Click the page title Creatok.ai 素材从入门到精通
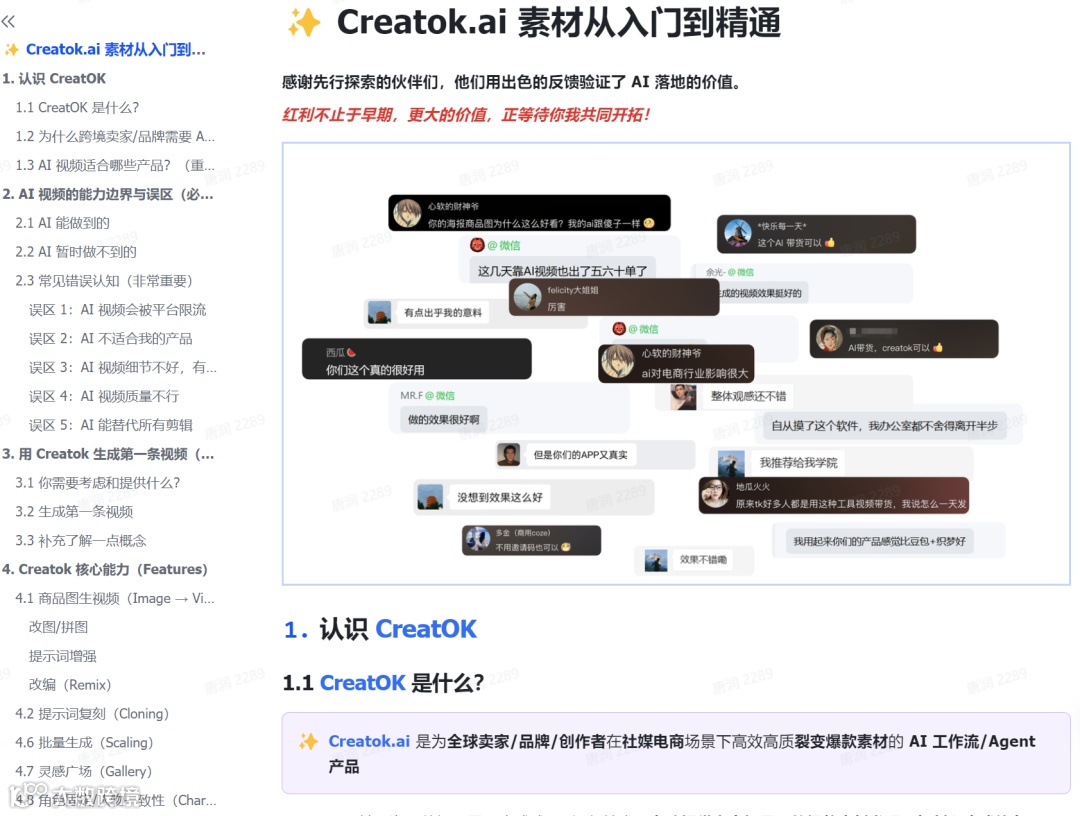1080x816 pixels. coord(559,23)
